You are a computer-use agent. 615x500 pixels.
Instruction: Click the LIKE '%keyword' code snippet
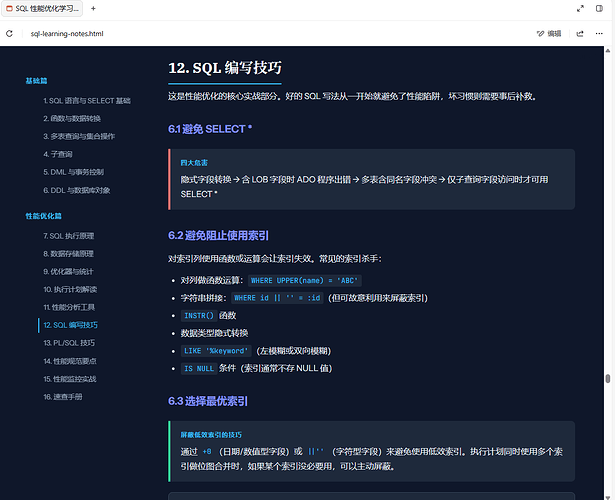click(216, 351)
